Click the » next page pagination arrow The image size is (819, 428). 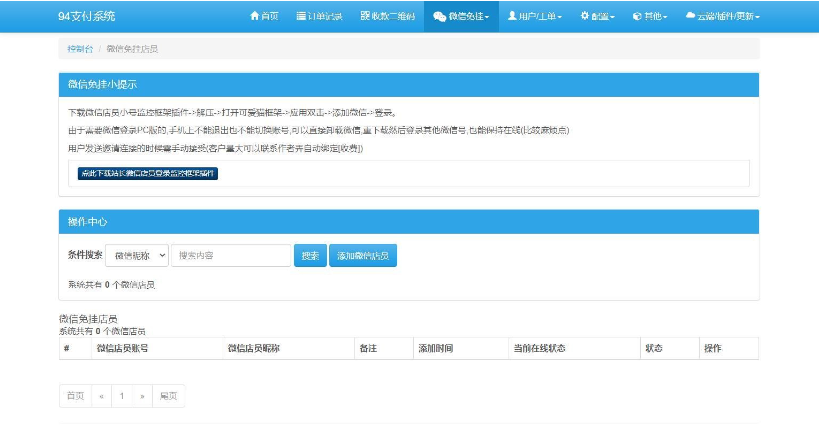(142, 396)
